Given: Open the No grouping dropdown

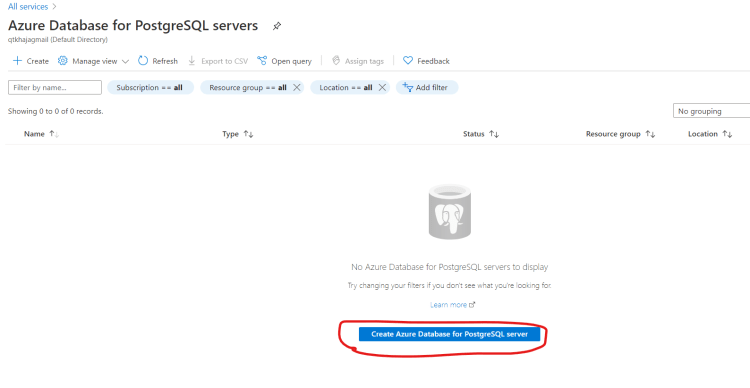Looking at the screenshot, I should [x=711, y=111].
